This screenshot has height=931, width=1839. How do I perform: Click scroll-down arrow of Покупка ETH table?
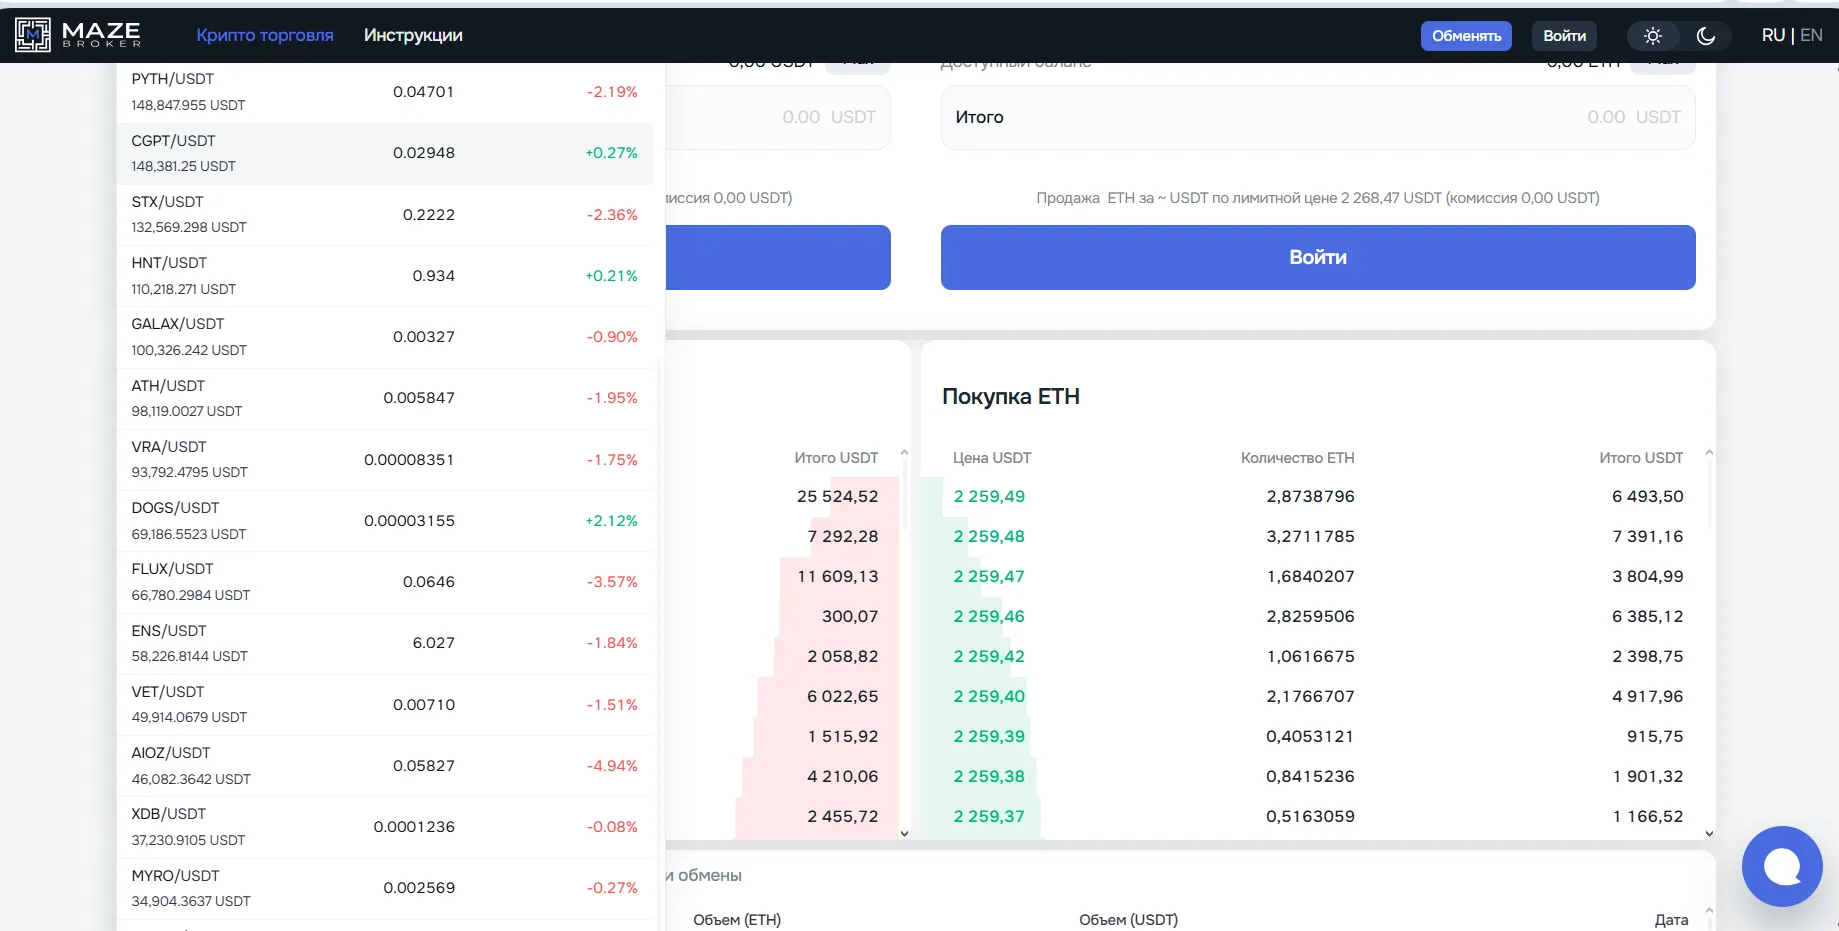pyautogui.click(x=1709, y=833)
